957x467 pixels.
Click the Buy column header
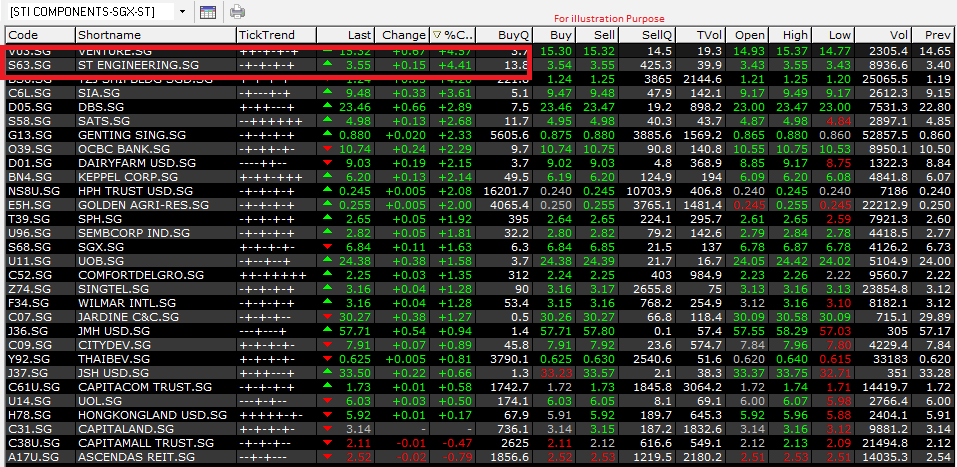point(554,35)
